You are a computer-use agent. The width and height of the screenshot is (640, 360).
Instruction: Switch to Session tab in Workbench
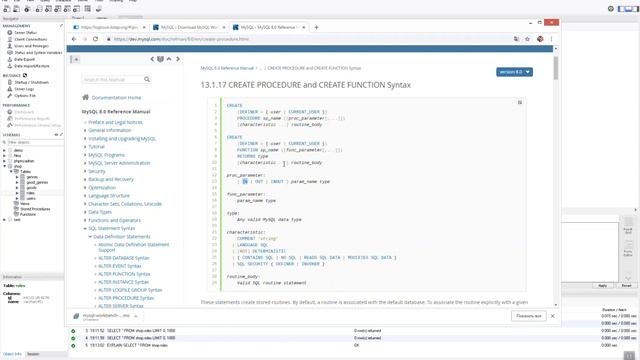click(x=33, y=354)
